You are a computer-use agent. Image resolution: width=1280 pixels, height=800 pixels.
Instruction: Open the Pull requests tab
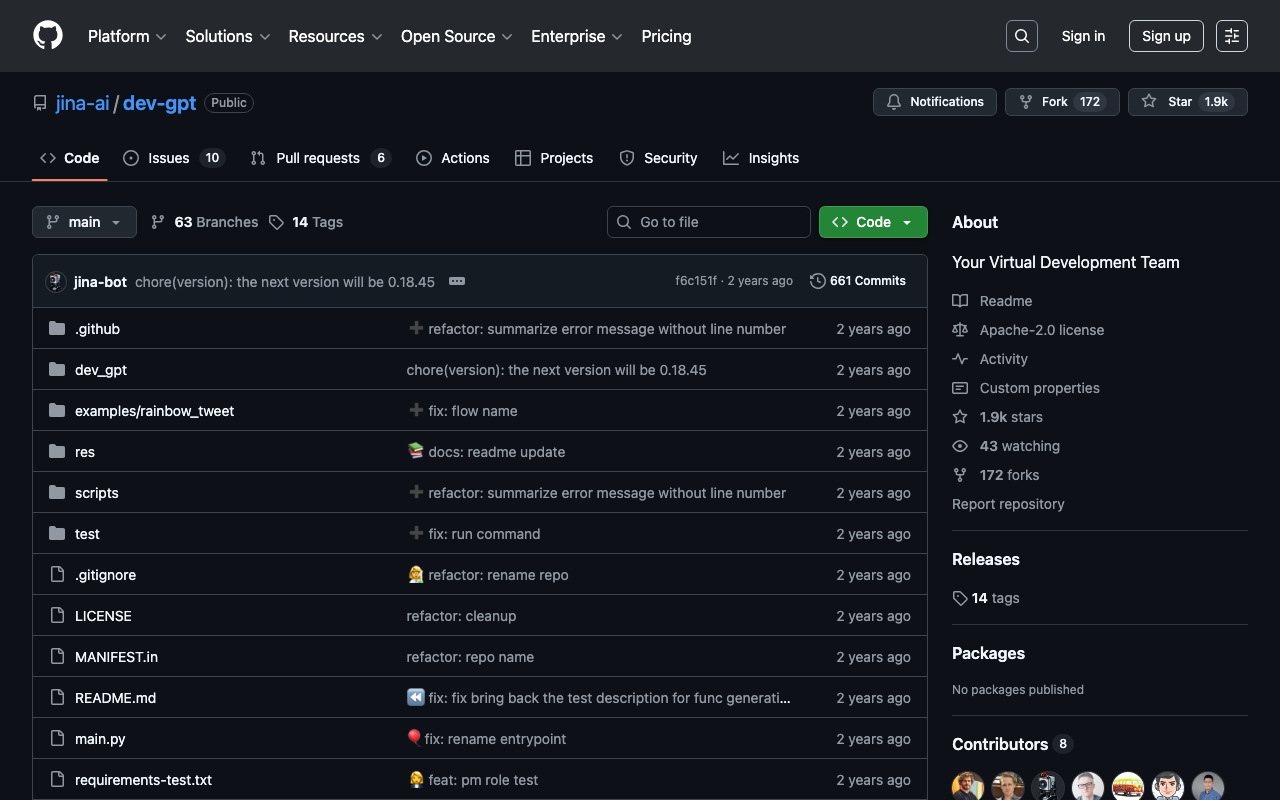pos(317,158)
